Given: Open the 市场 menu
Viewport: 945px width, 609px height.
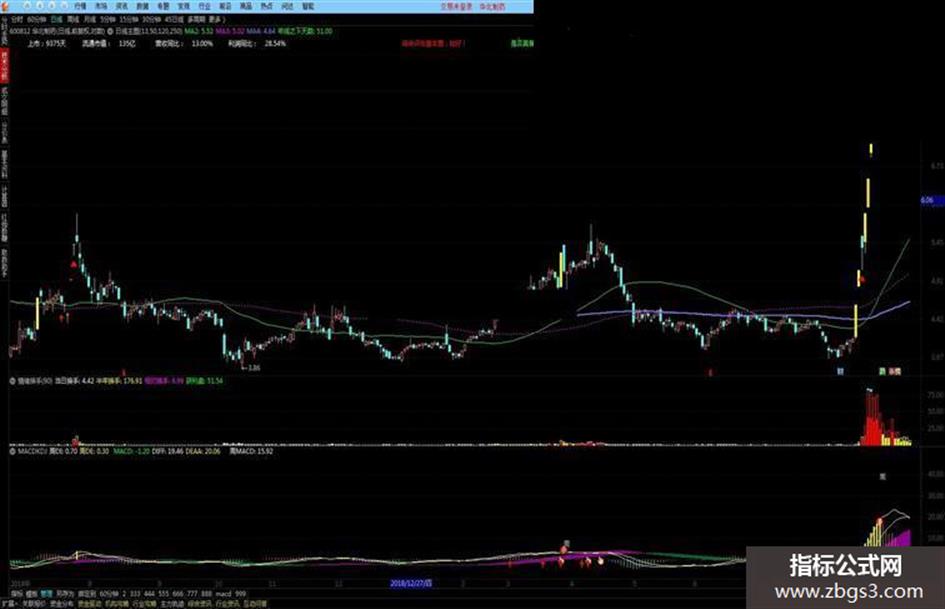Looking at the screenshot, I should 101,6.
